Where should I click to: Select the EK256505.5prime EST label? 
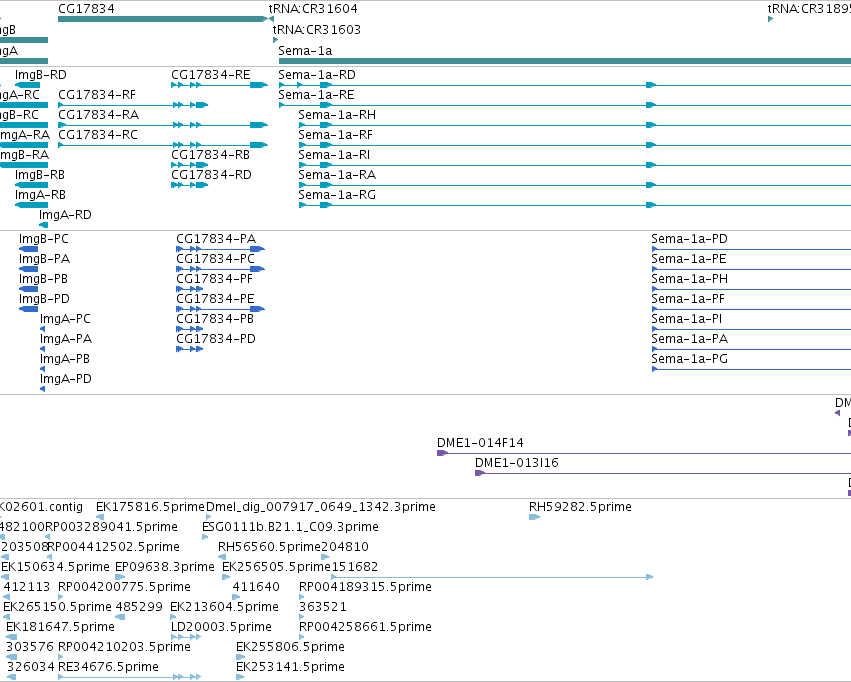(277, 568)
